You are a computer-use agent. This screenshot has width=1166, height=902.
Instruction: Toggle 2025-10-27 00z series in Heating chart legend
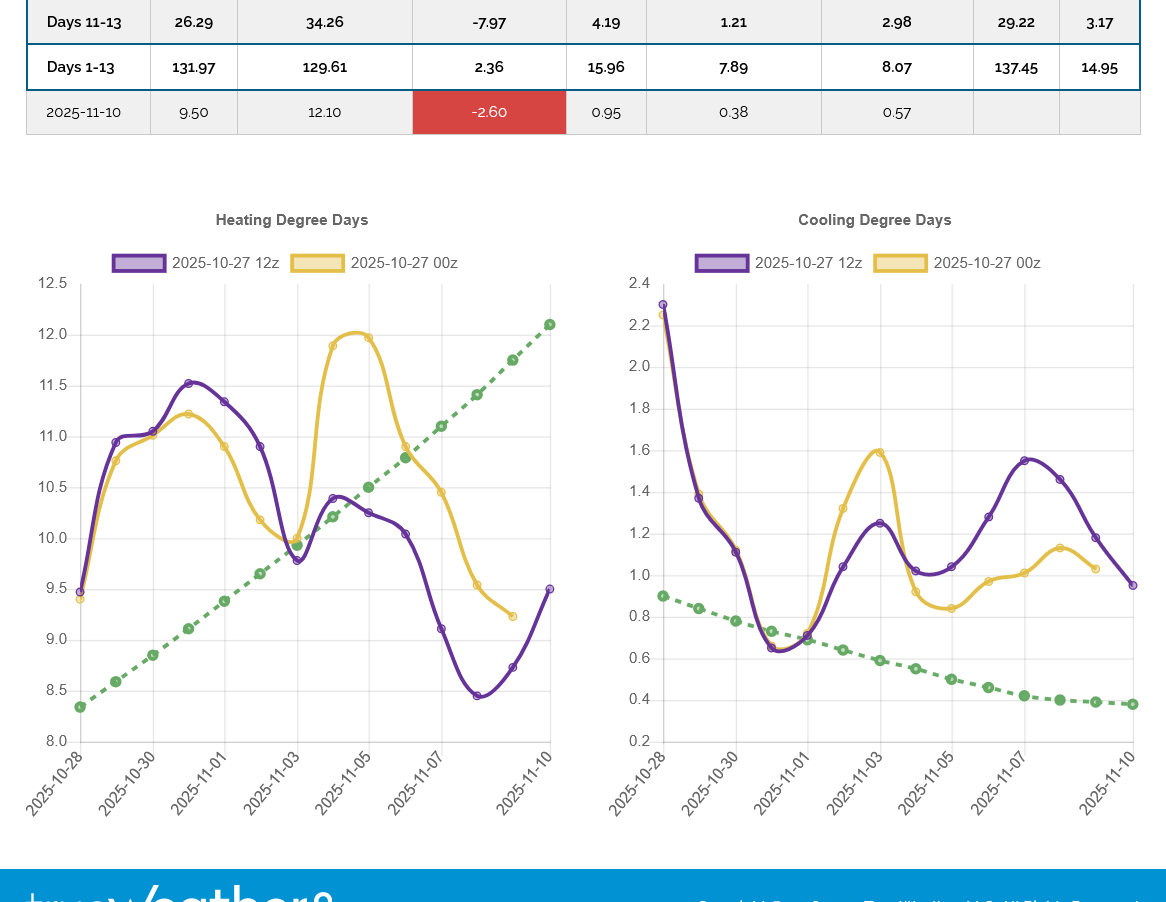[x=375, y=263]
